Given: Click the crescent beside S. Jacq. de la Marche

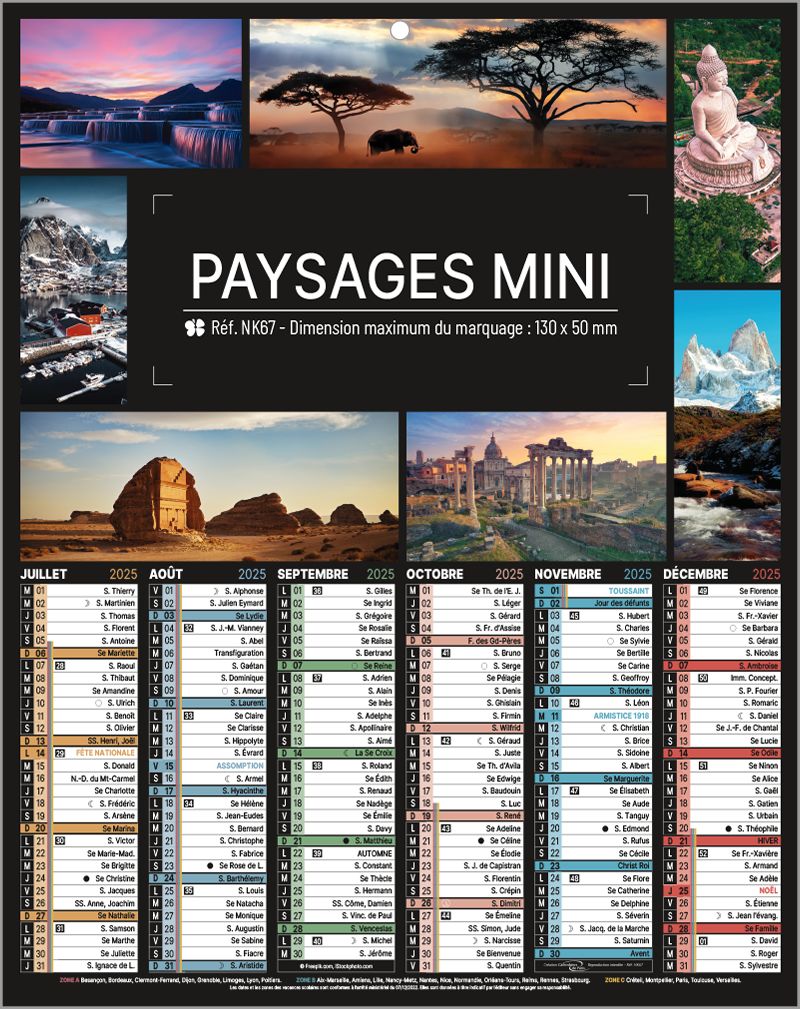Looking at the screenshot, I should click(x=571, y=929).
